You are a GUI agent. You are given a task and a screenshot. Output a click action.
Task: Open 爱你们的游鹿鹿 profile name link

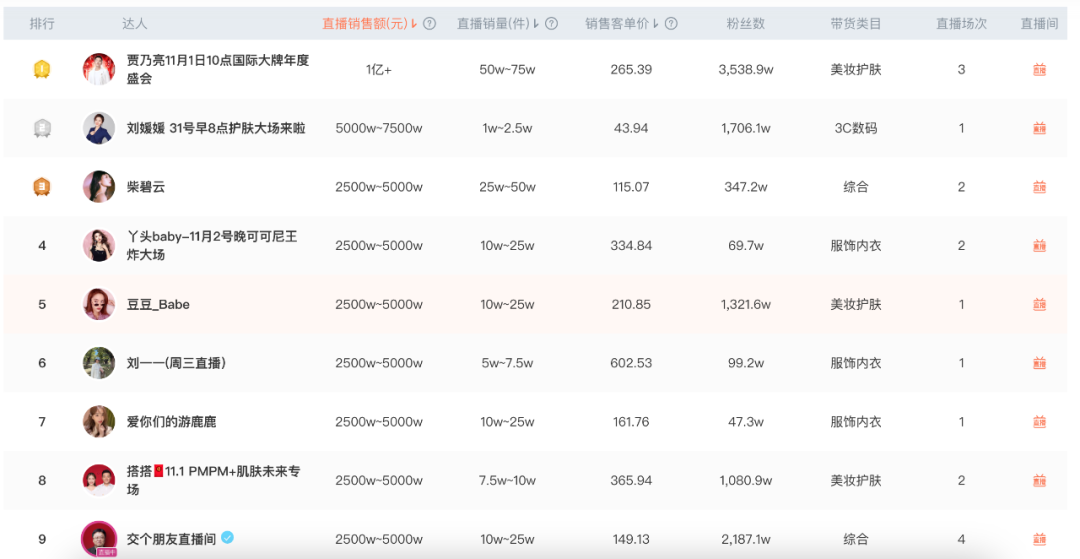click(171, 422)
